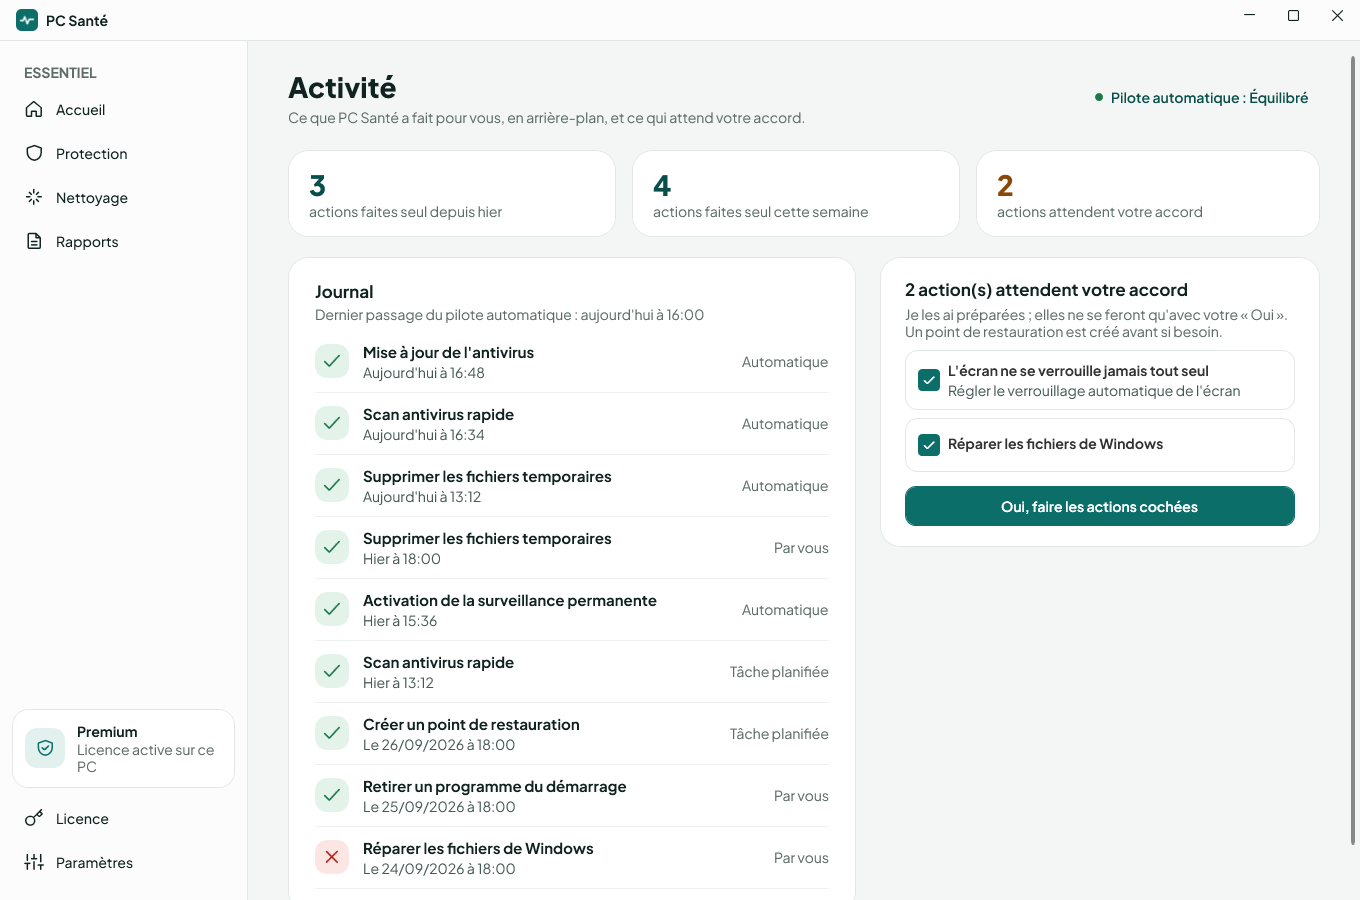The height and width of the screenshot is (900, 1360).
Task: Click the "2 actions attendent votre accord" card
Action: [1148, 194]
